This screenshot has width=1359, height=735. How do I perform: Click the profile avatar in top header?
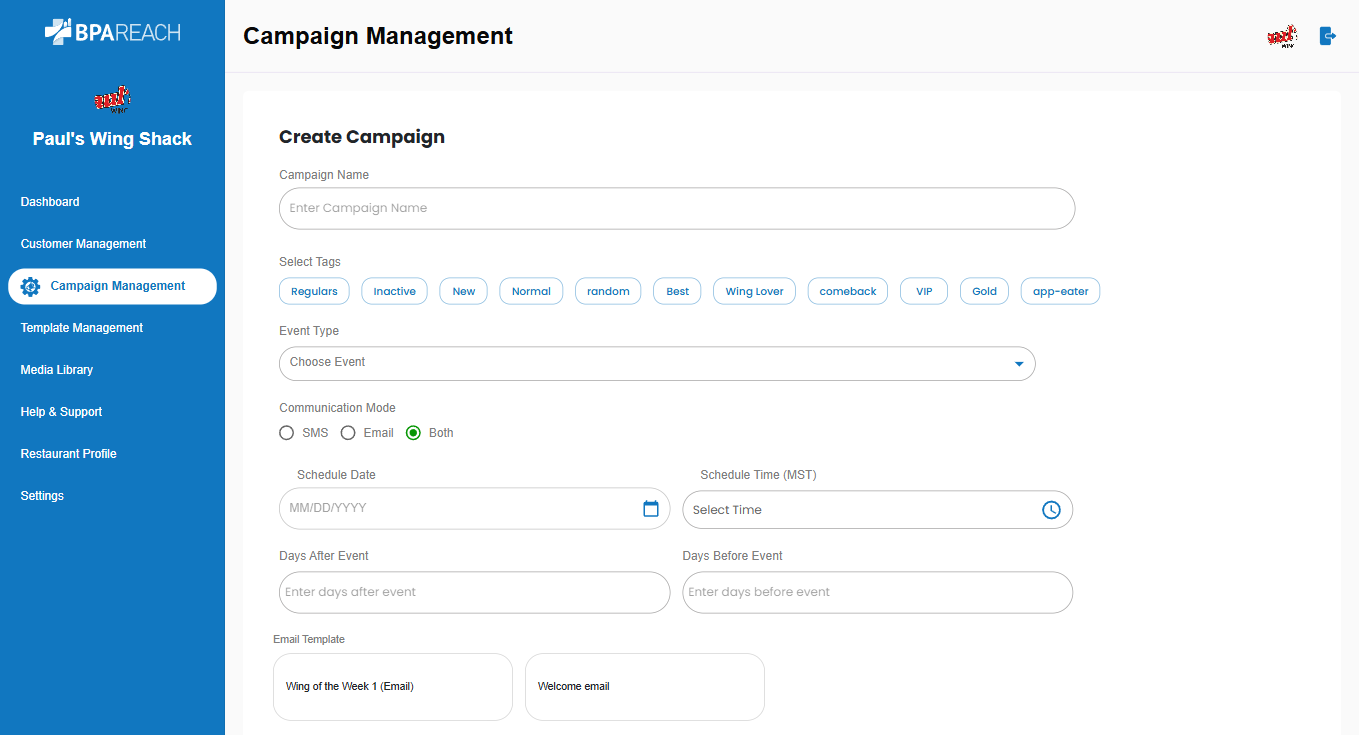coord(1281,37)
